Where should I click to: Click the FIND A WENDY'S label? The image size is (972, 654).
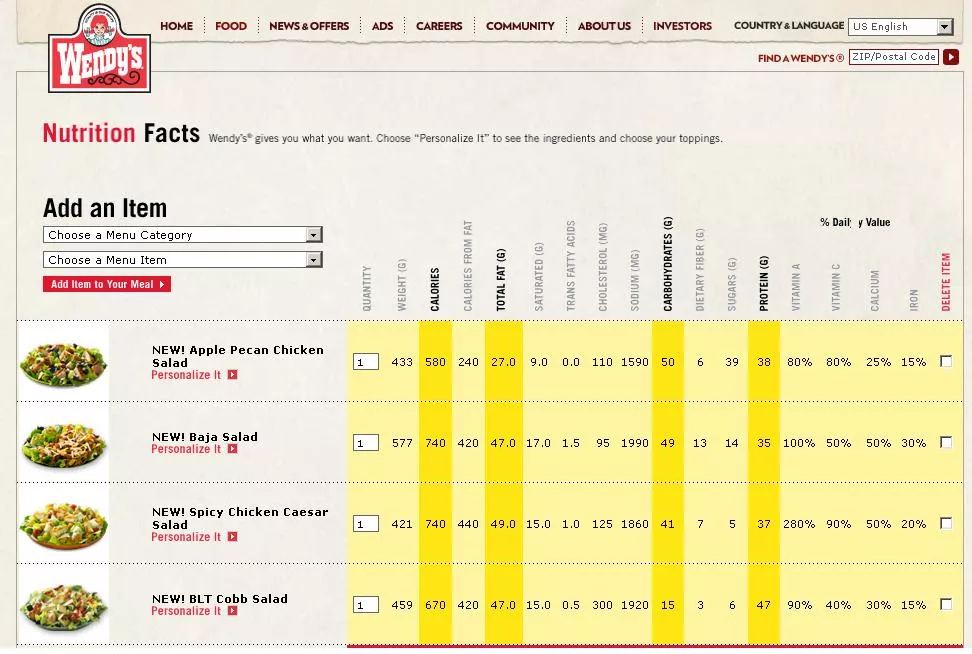pos(800,58)
